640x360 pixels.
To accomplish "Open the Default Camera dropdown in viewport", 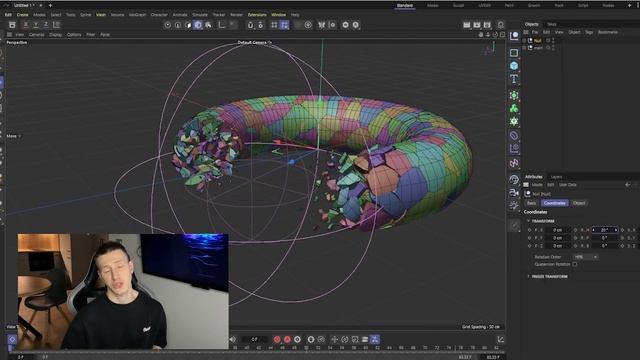I will click(x=255, y=42).
